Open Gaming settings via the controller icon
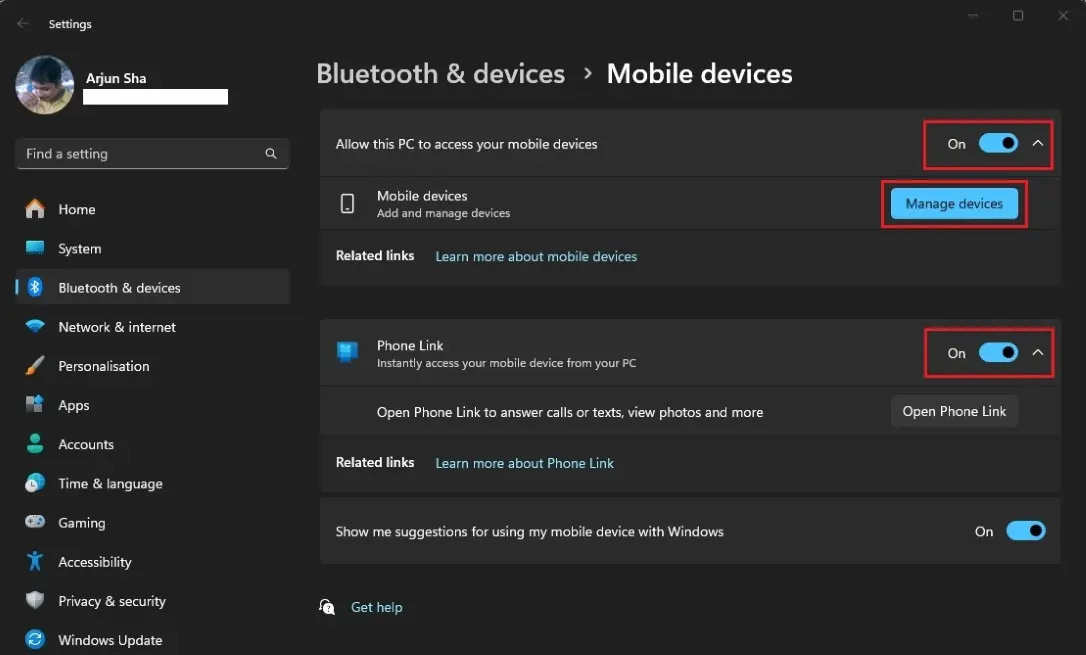Screen dimensions: 1086x655 [x=33, y=522]
